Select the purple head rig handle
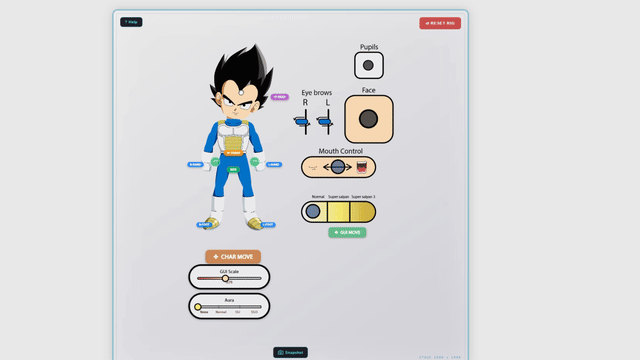Image resolution: width=640 pixels, height=360 pixels. (280, 97)
